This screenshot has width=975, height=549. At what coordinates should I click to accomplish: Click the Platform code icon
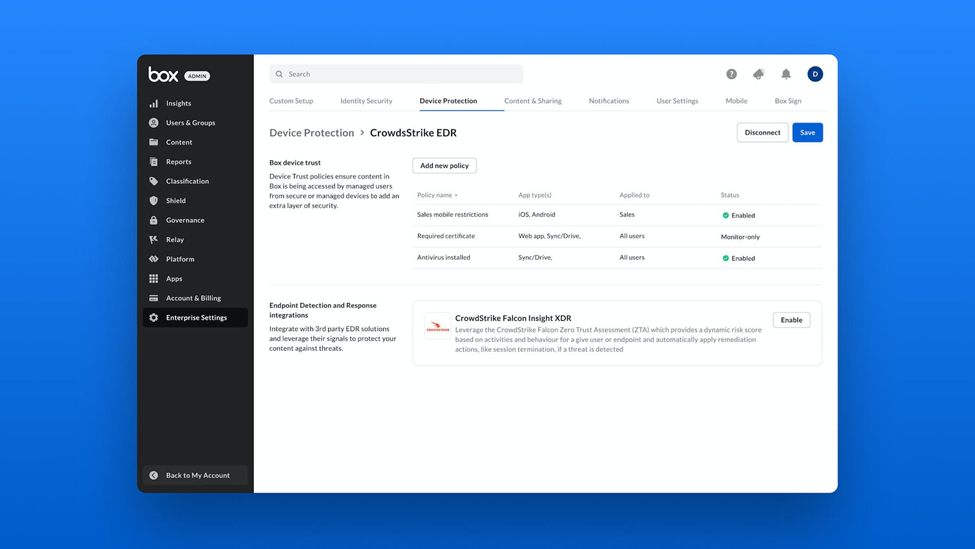coord(154,259)
